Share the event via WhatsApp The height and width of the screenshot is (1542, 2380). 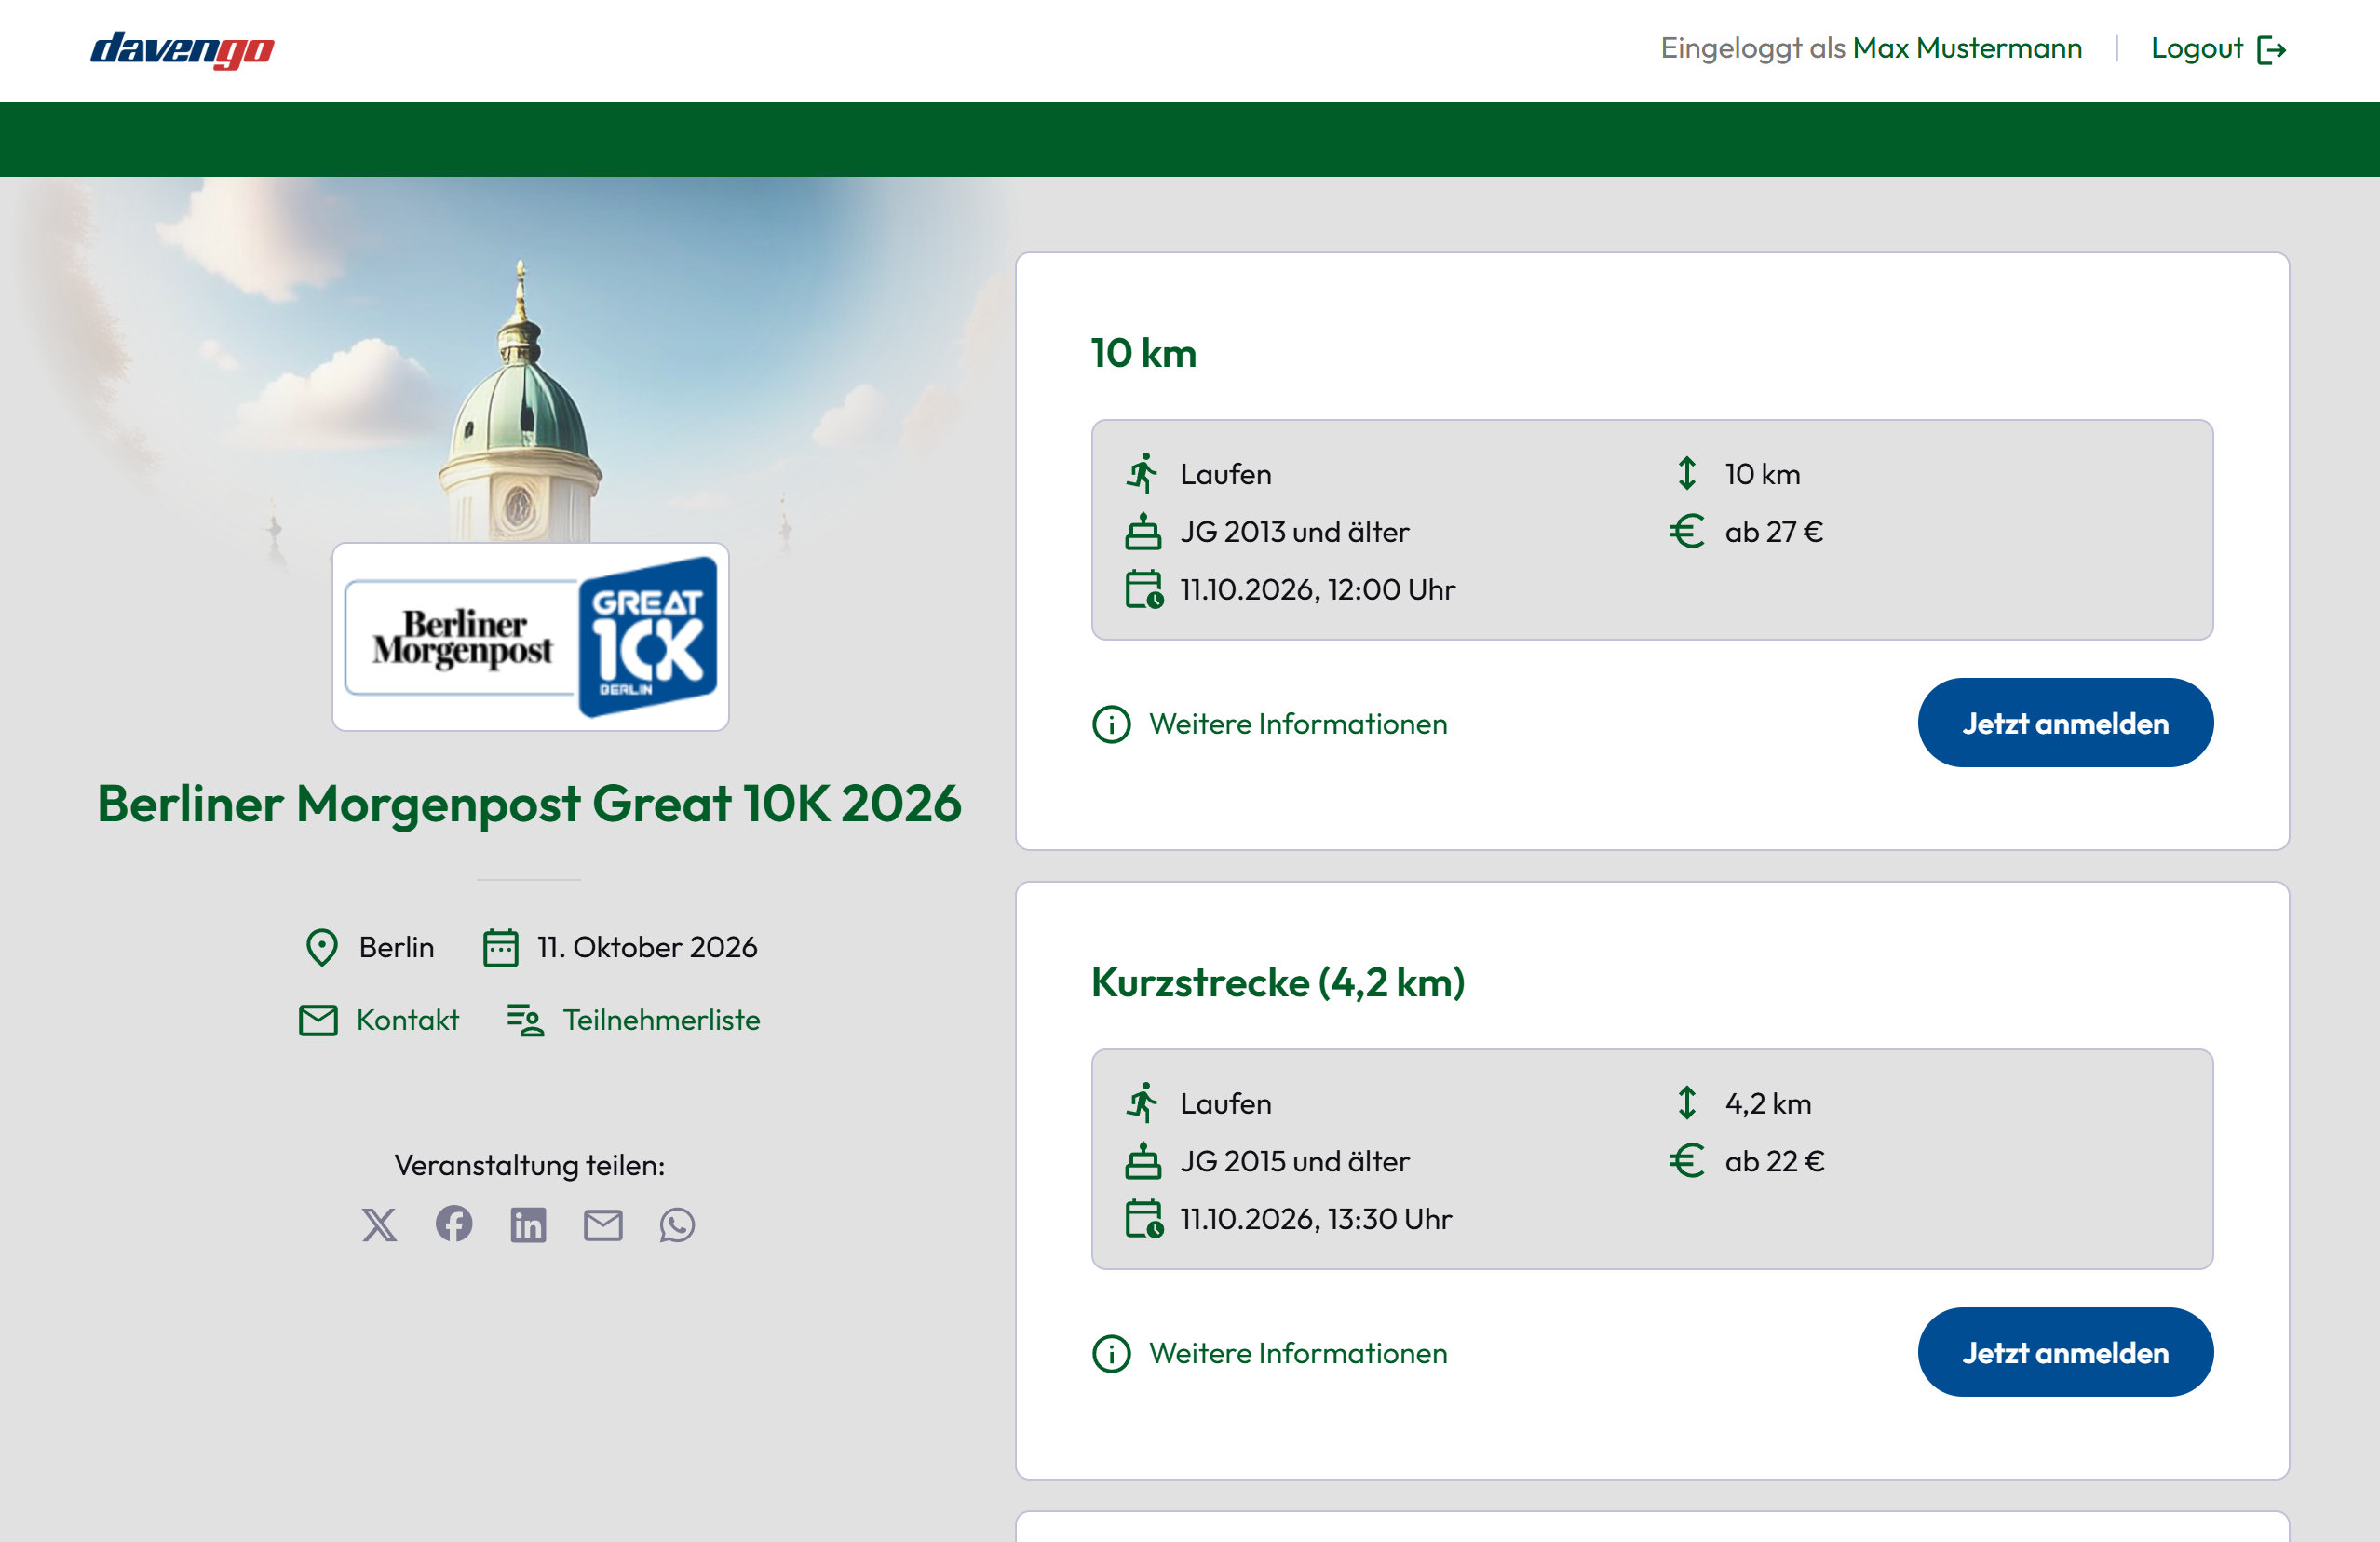click(677, 1225)
